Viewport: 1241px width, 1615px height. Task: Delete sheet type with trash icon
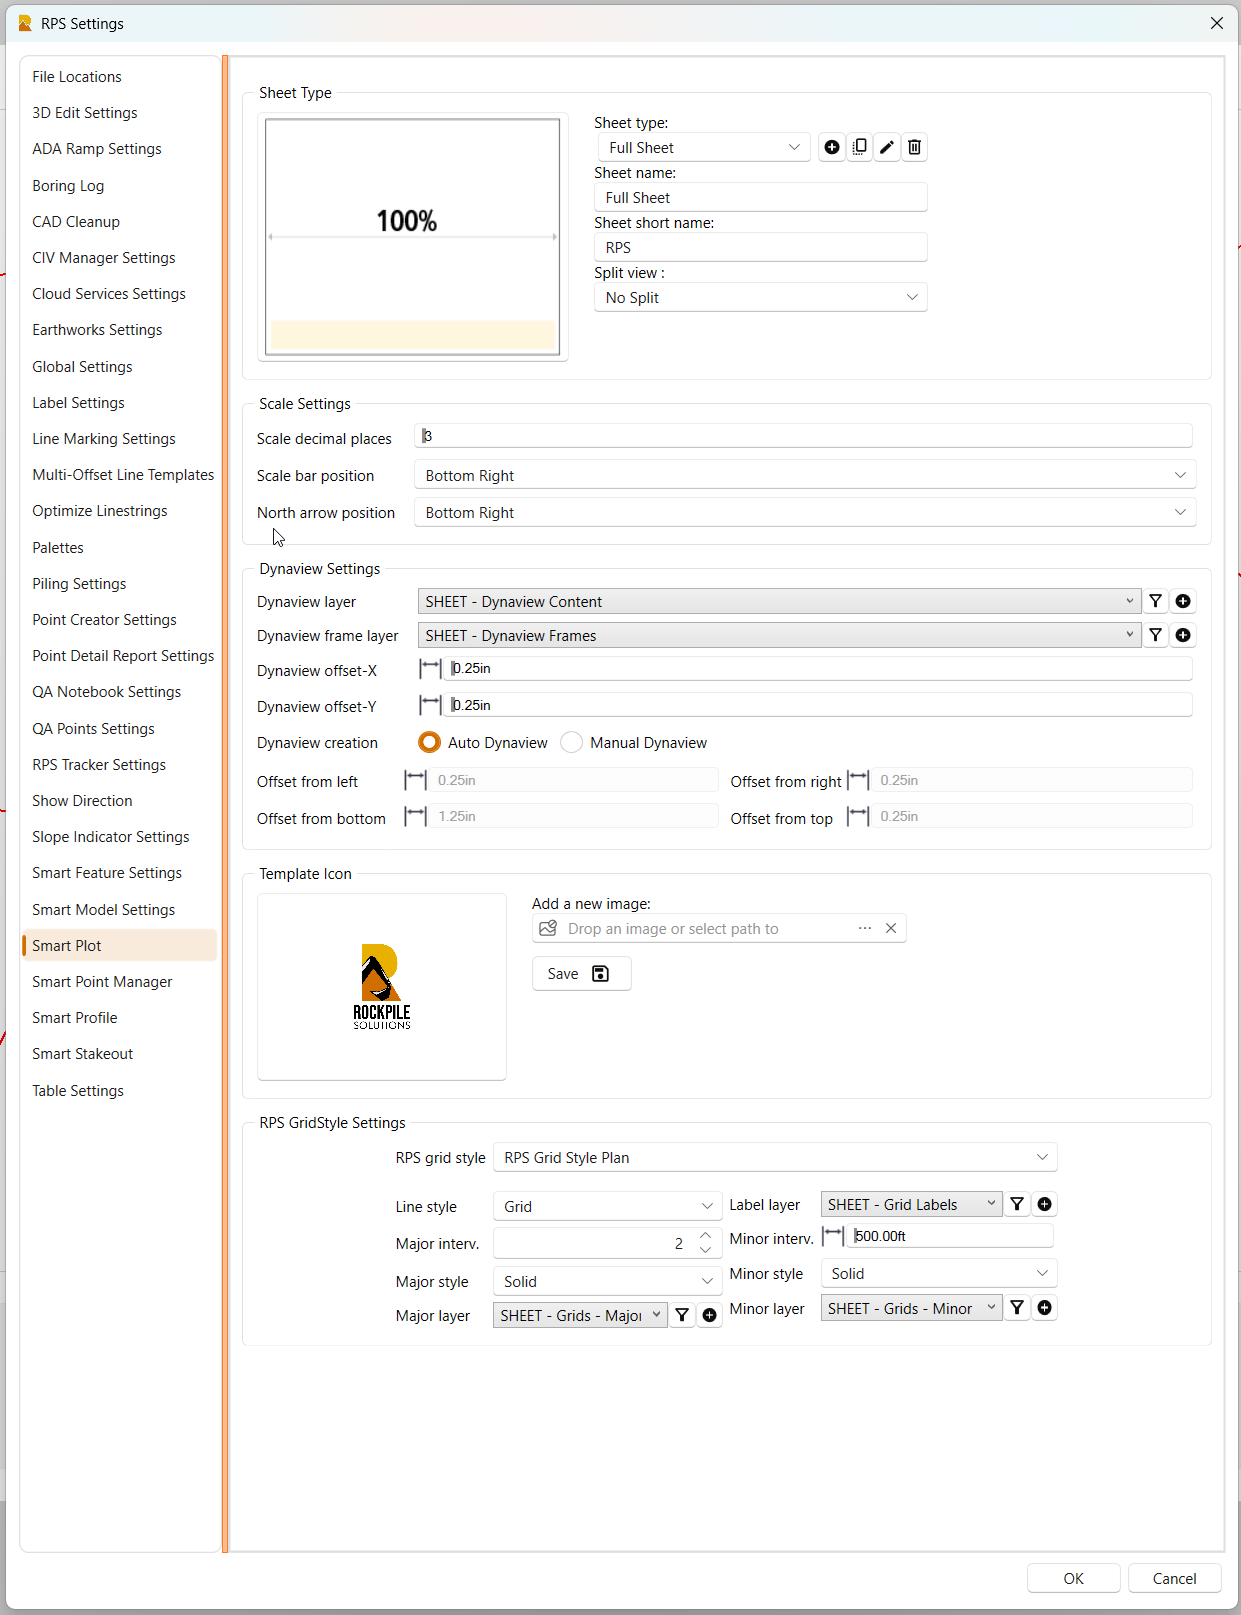914,147
